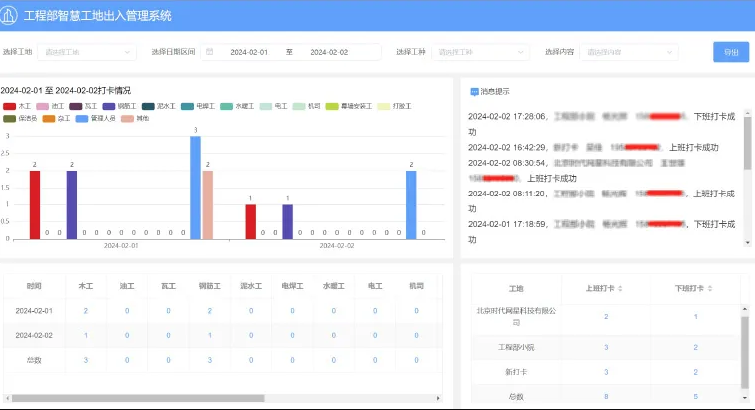Click the calendar icon in date range field
This screenshot has height=410, width=755.
tap(209, 52)
